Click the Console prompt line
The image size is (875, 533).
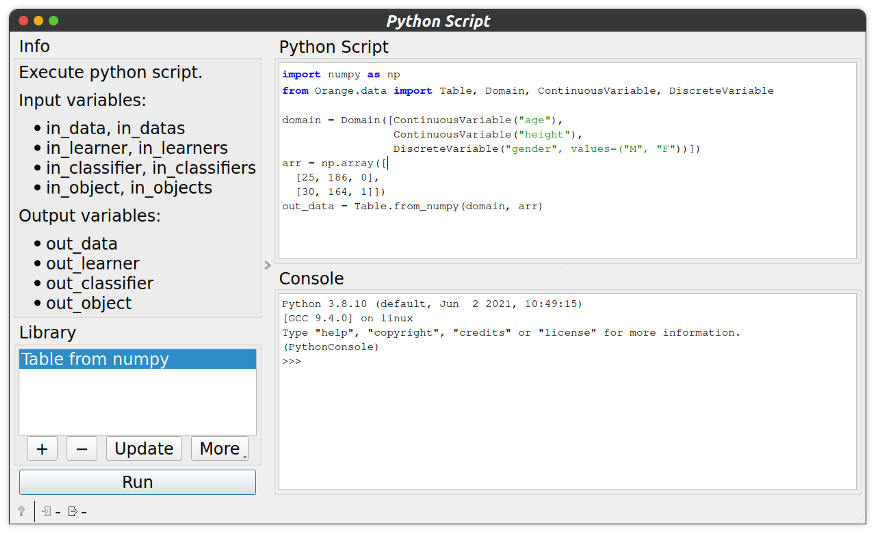292,361
